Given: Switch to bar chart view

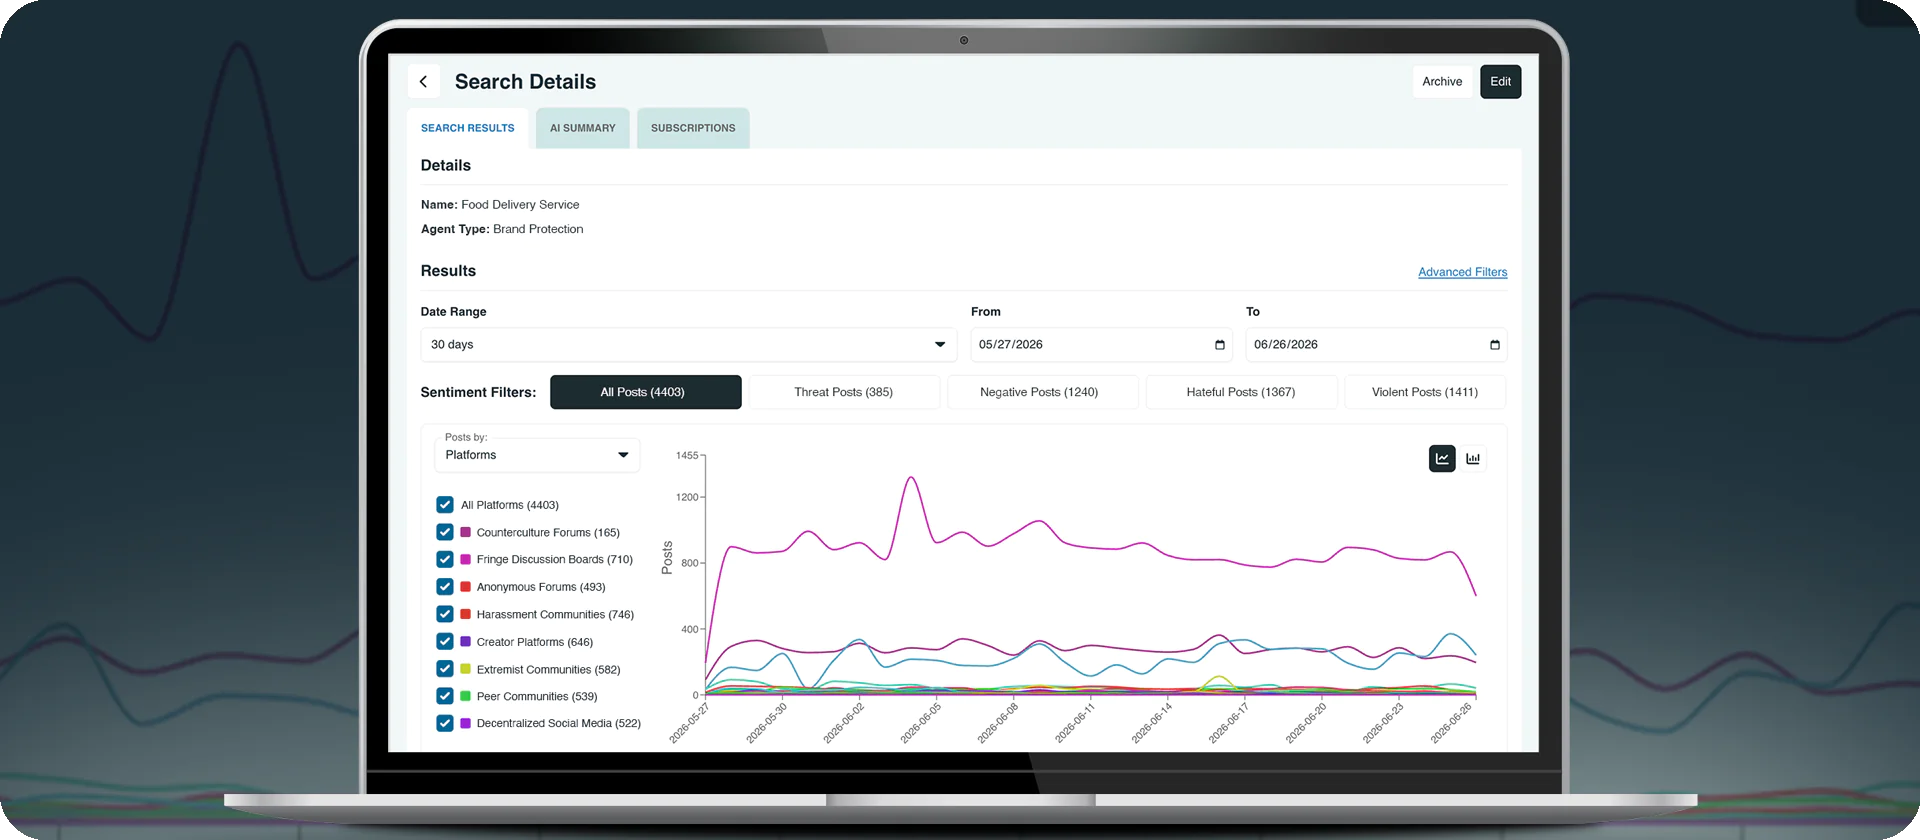Looking at the screenshot, I should pos(1473,459).
